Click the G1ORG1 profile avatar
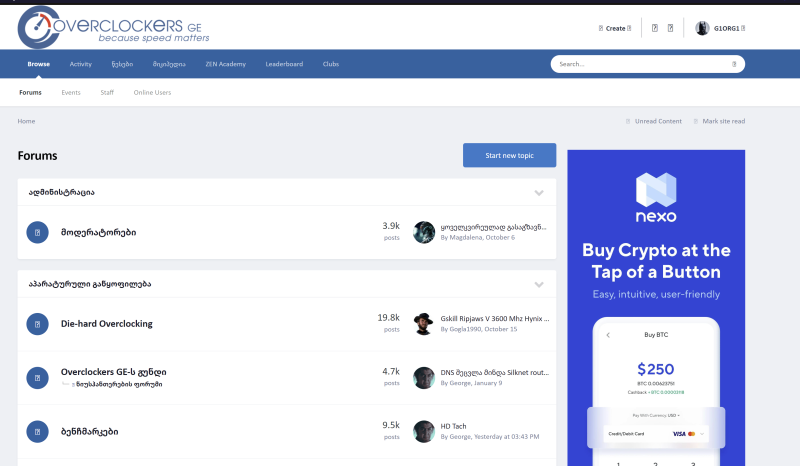 pos(703,28)
